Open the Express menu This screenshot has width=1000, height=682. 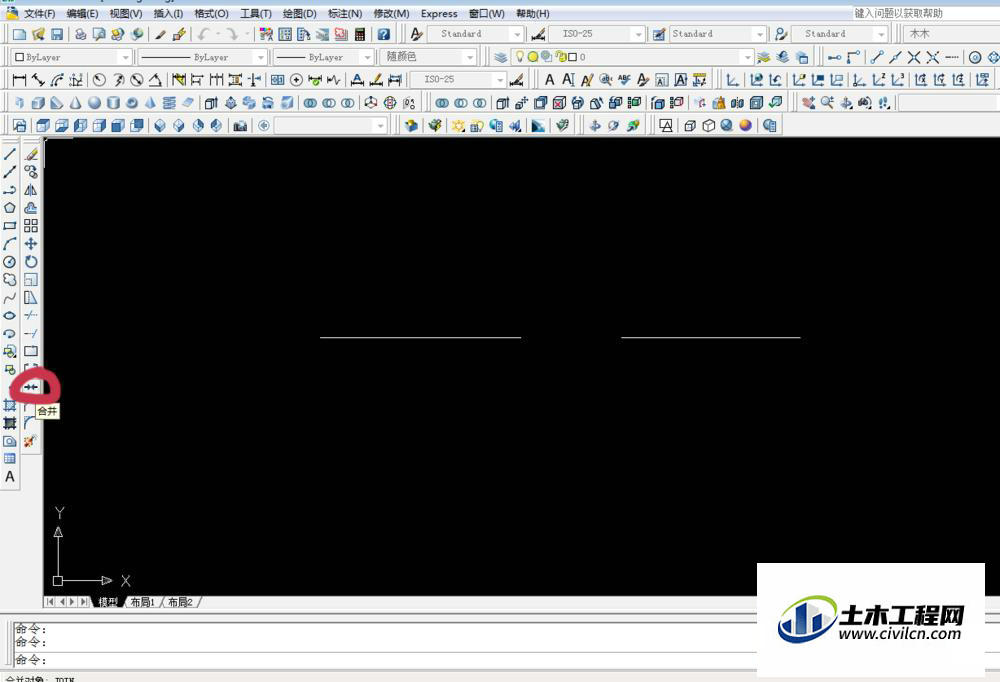click(x=439, y=13)
